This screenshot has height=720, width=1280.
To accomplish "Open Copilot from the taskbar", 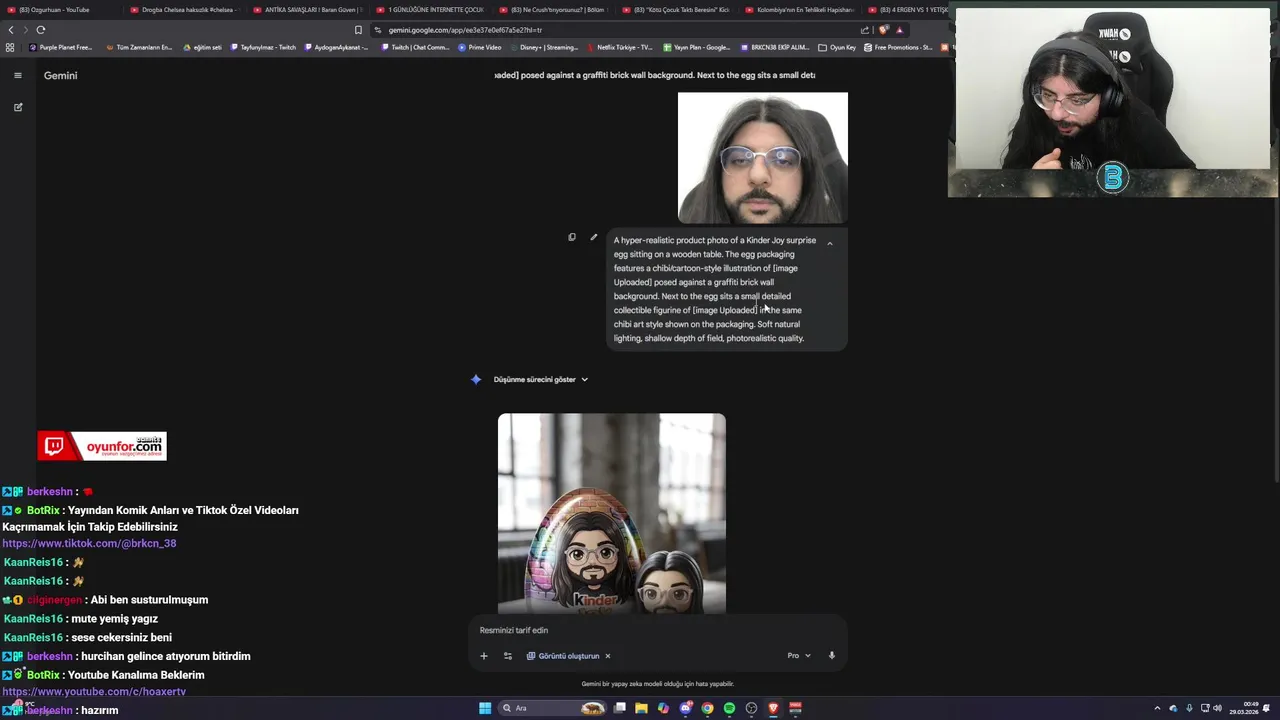I will point(663,708).
